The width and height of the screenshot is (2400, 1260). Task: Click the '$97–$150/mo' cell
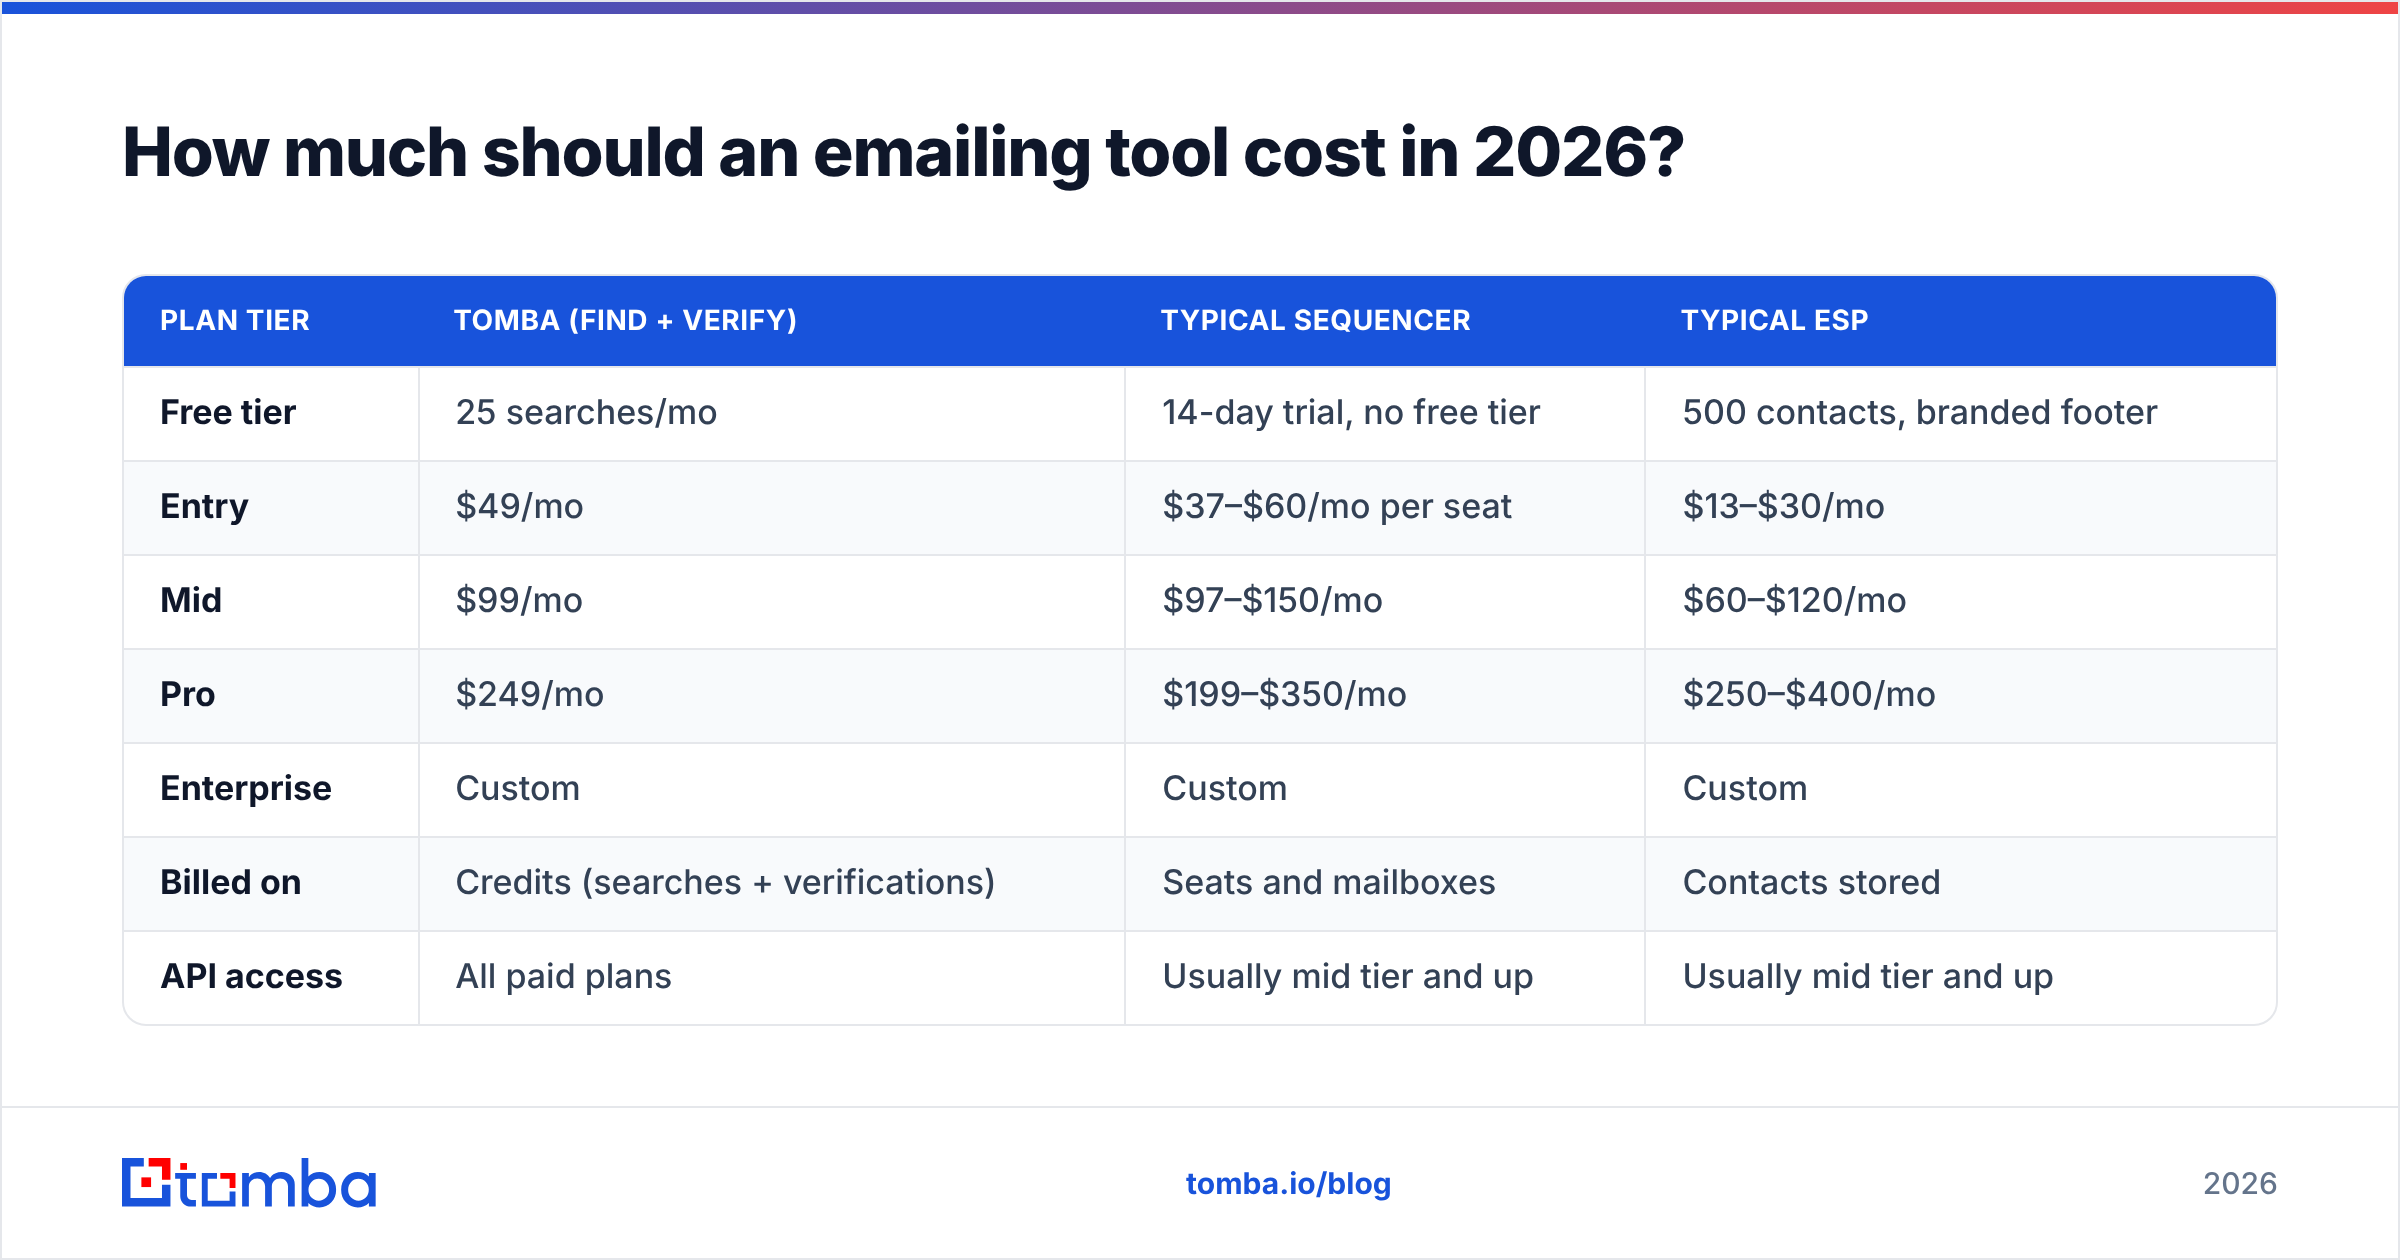pos(1272,600)
